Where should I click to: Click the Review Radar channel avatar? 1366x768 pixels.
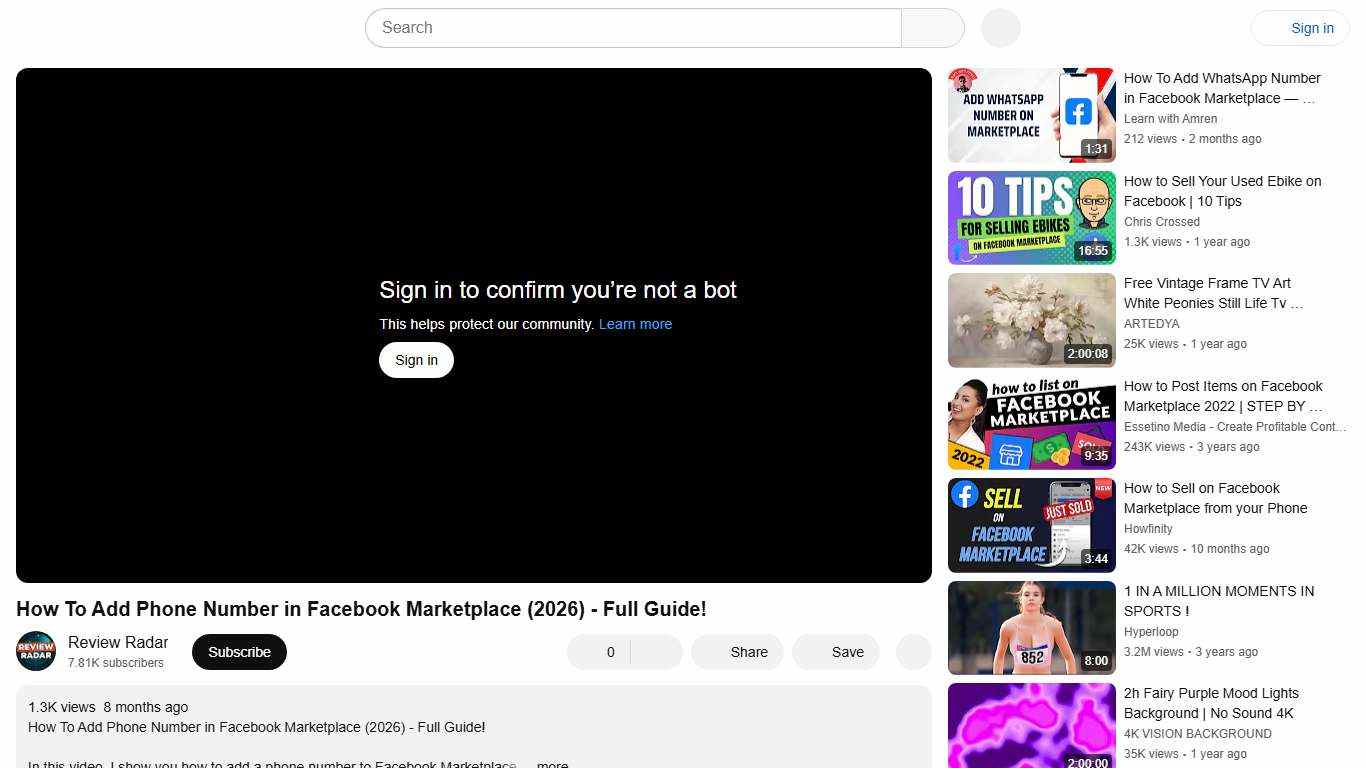point(35,651)
